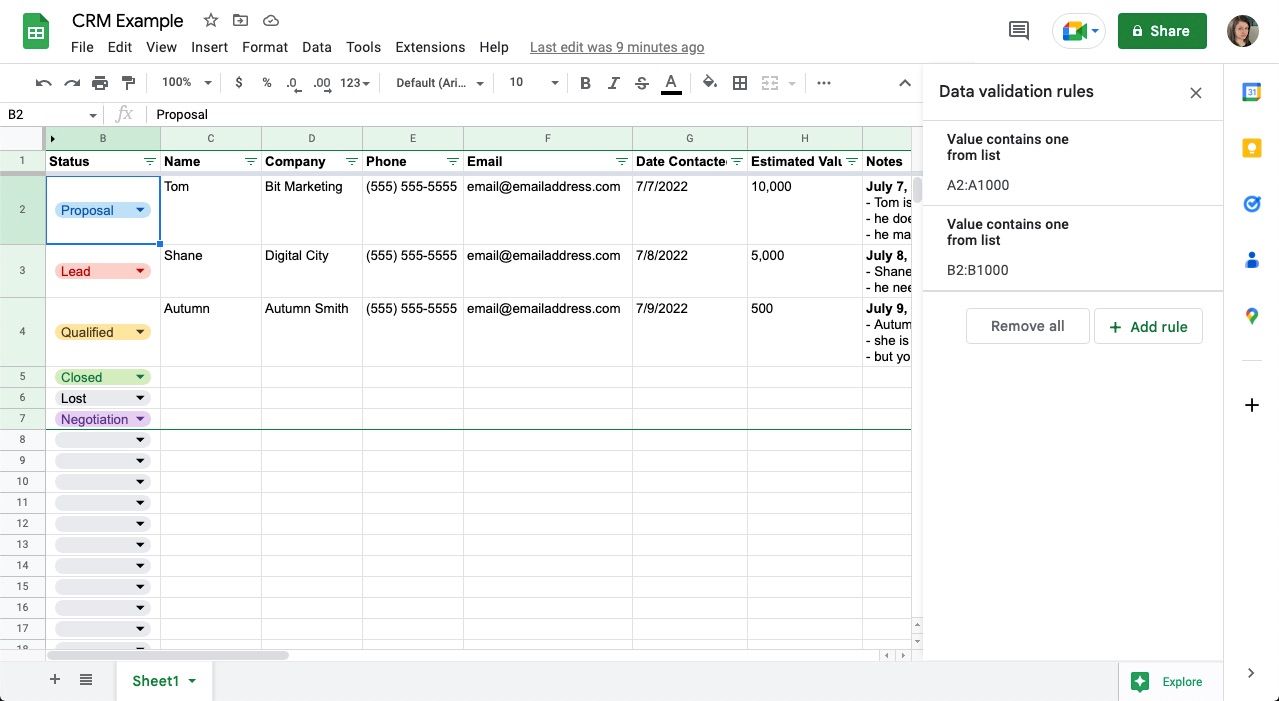Image resolution: width=1279 pixels, height=701 pixels.
Task: Apply strikethrough formatting
Action: coord(642,83)
